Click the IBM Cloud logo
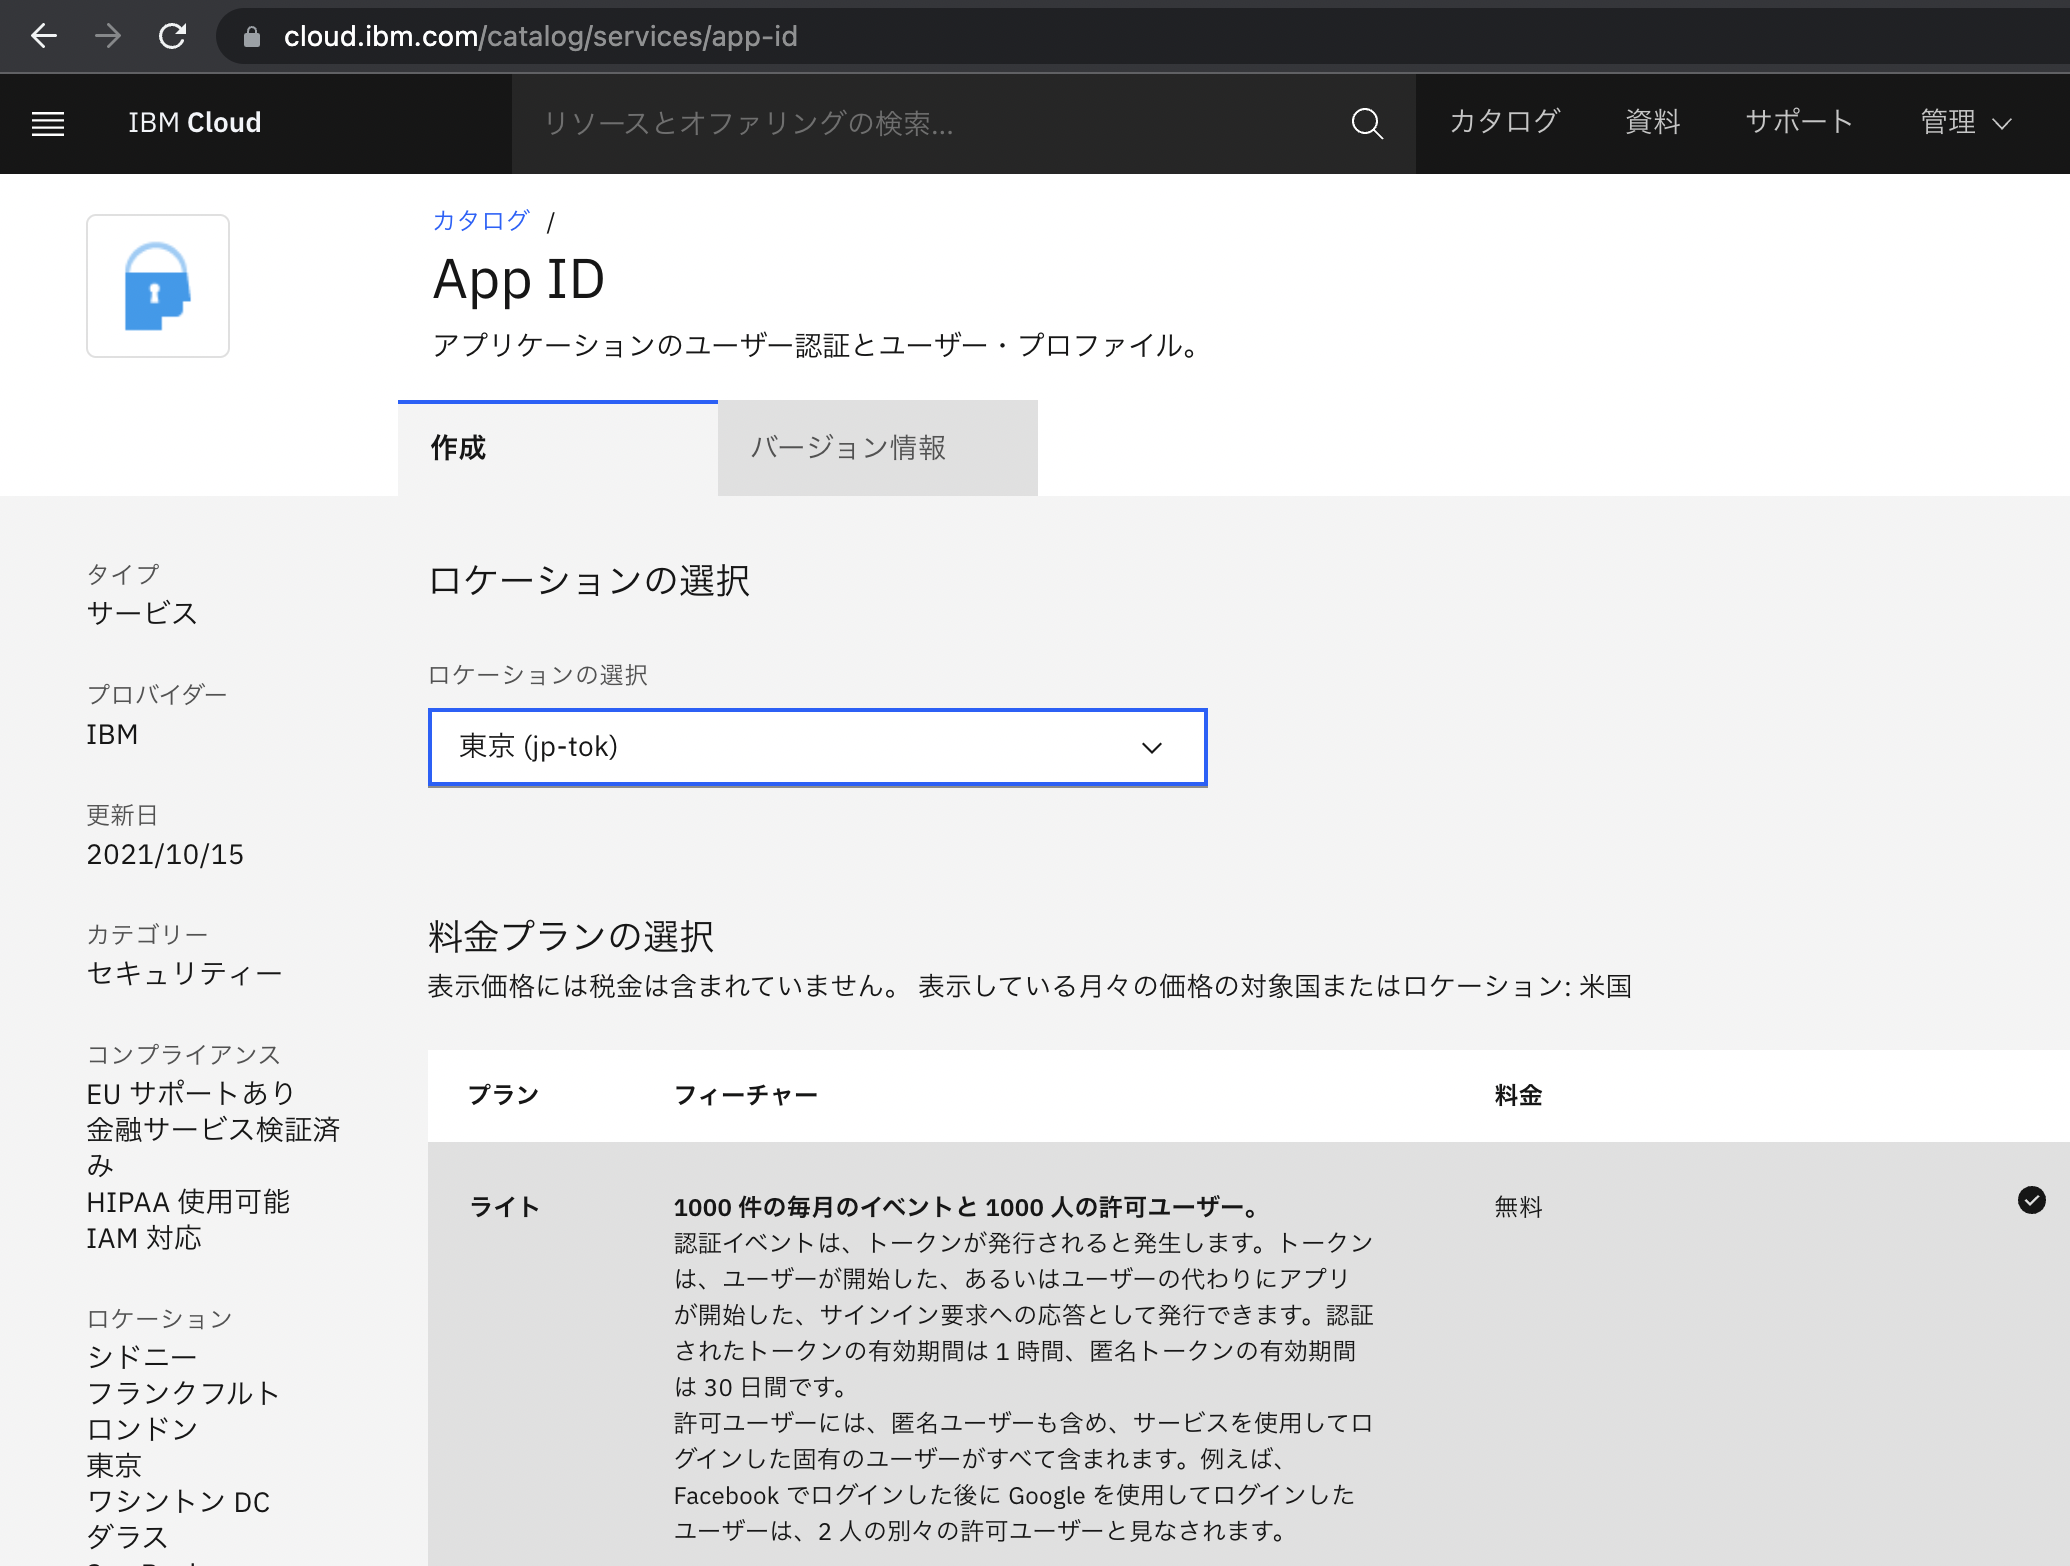The height and width of the screenshot is (1566, 2070). (x=194, y=122)
